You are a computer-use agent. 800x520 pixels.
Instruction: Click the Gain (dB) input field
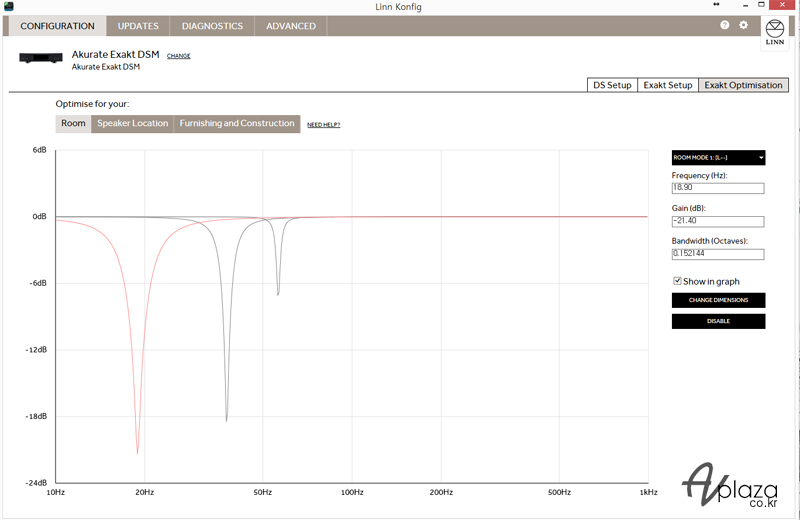(718, 221)
